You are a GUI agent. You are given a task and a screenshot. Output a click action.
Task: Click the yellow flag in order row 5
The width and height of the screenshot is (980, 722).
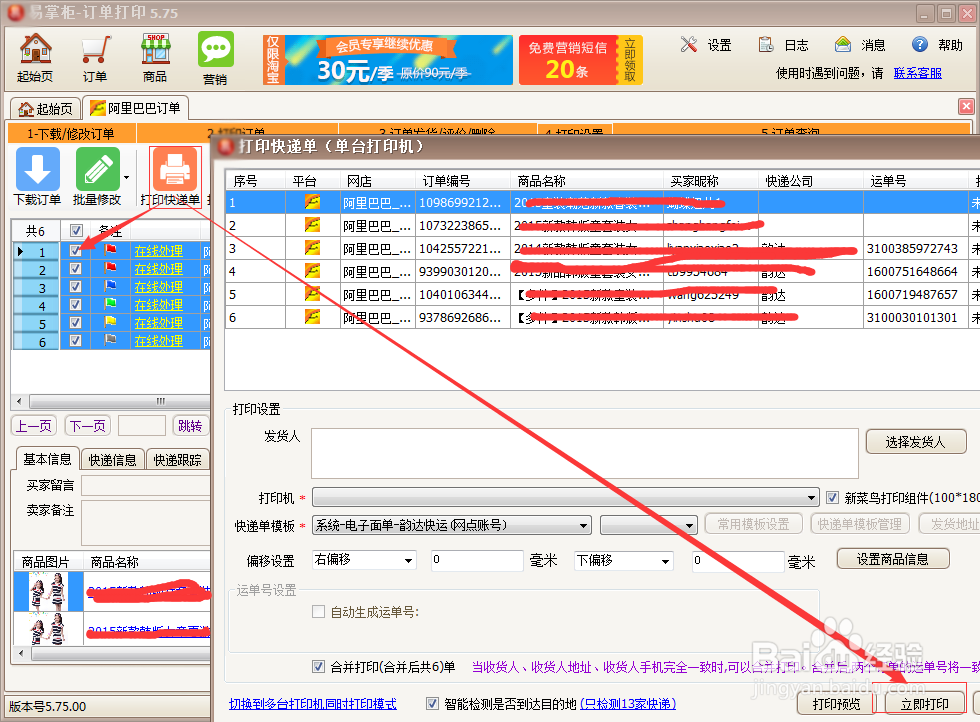pyautogui.click(x=111, y=323)
